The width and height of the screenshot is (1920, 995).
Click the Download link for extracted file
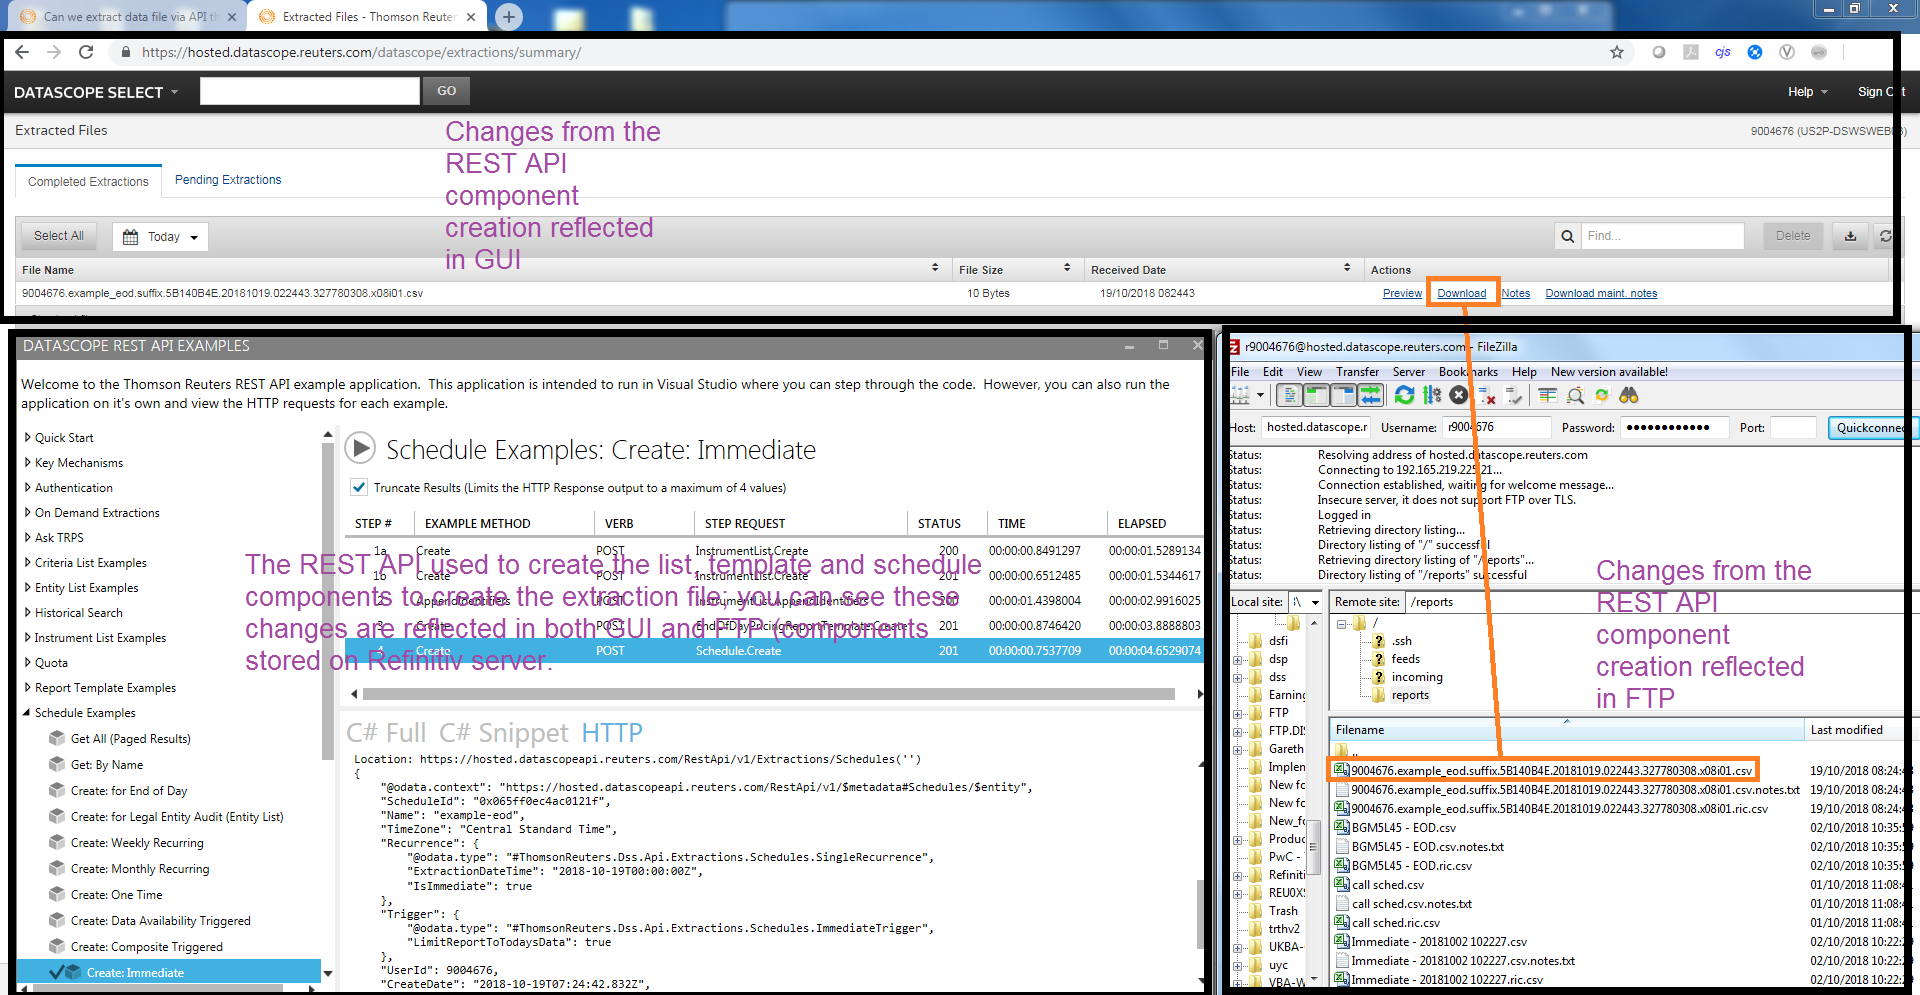click(x=1461, y=293)
